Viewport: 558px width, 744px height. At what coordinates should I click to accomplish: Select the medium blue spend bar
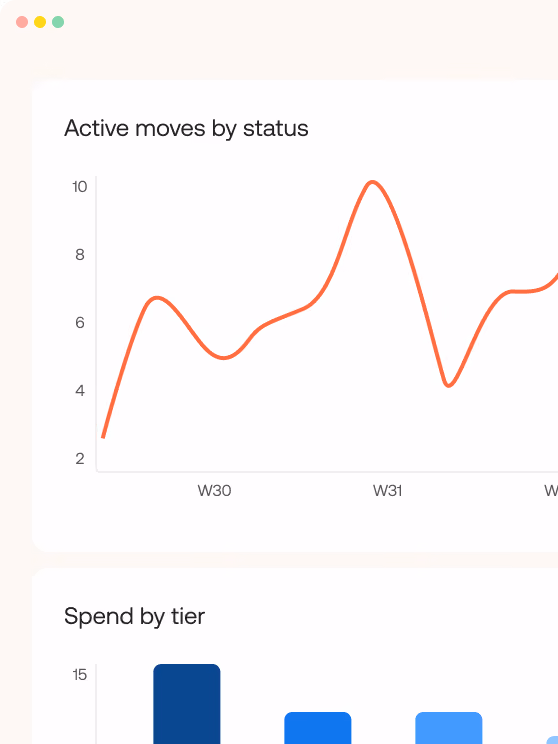(x=318, y=728)
